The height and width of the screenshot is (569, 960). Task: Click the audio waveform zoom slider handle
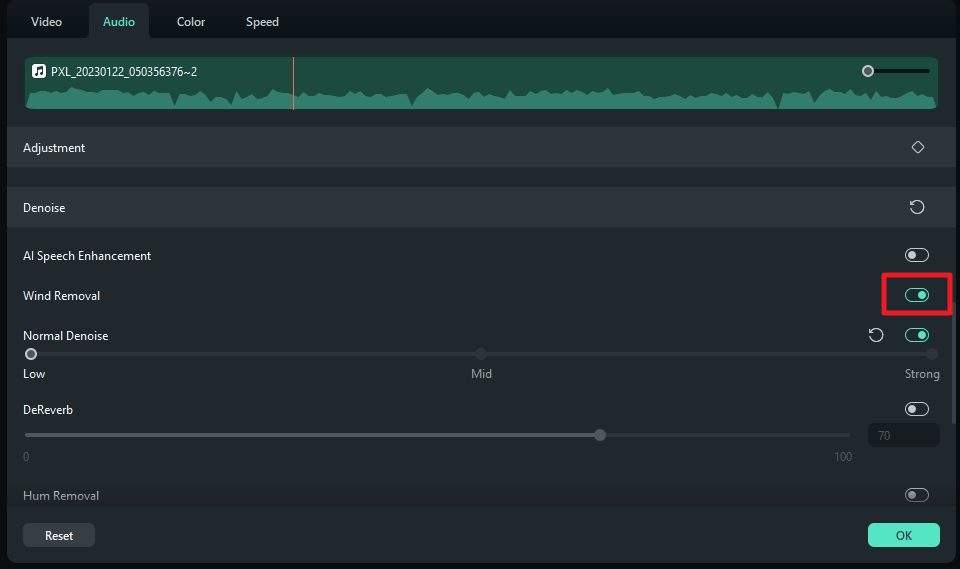pyautogui.click(x=868, y=71)
